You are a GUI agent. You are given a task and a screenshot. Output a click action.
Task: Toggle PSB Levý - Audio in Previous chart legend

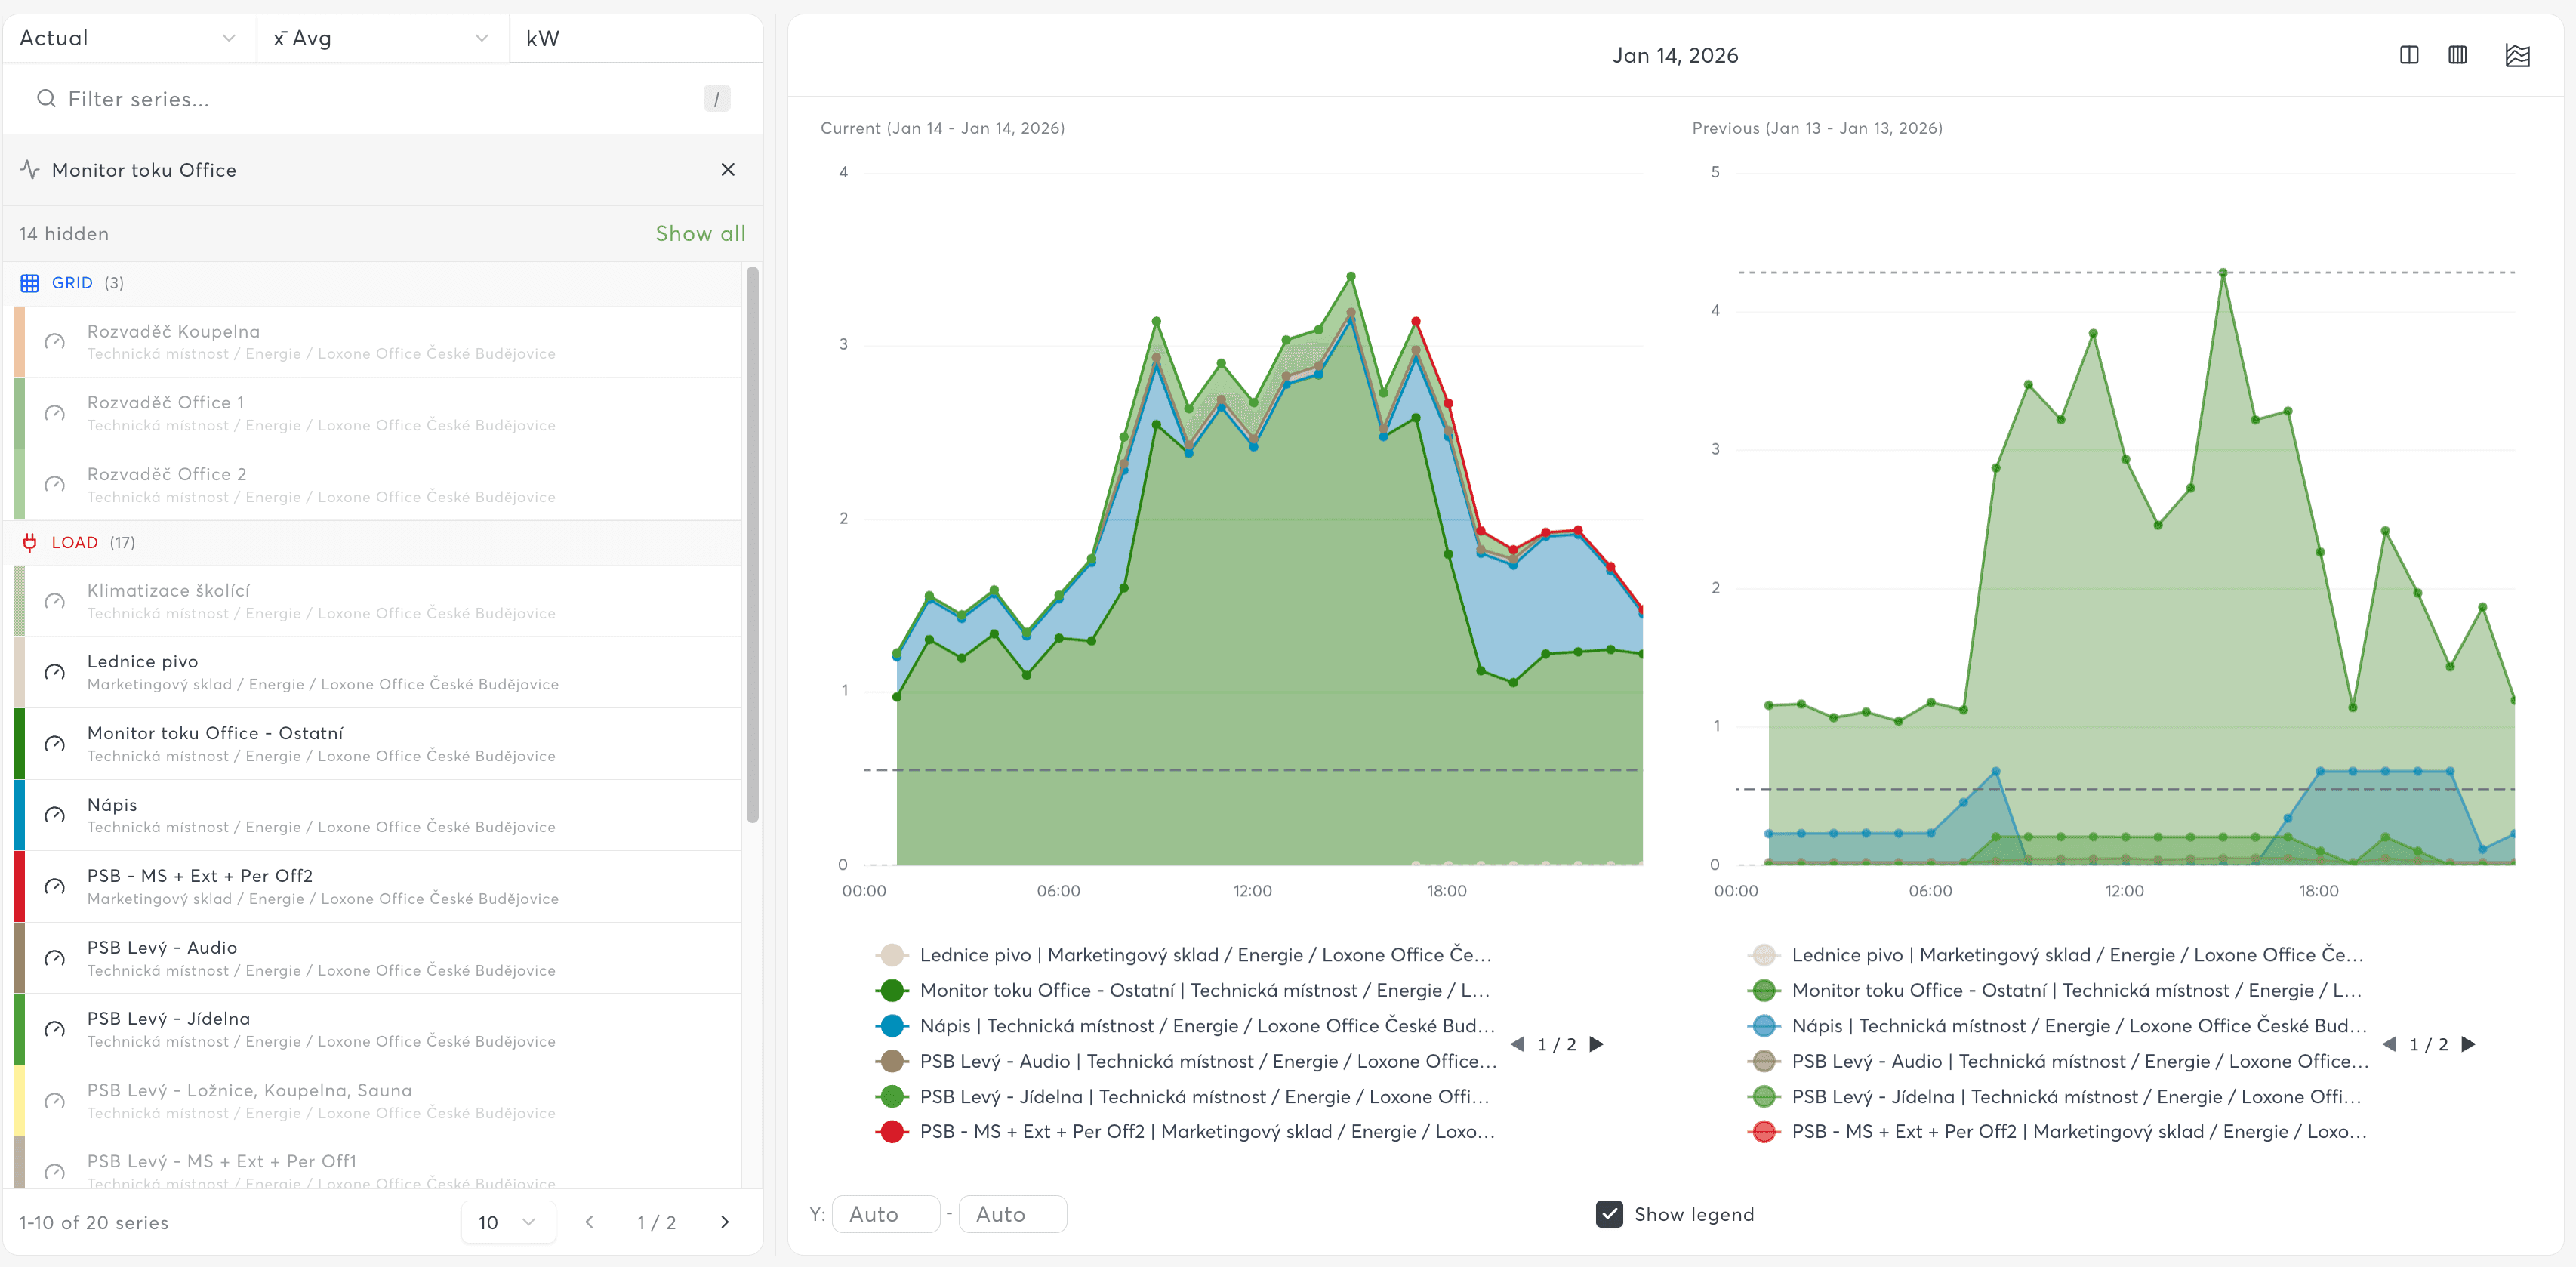point(2058,1061)
